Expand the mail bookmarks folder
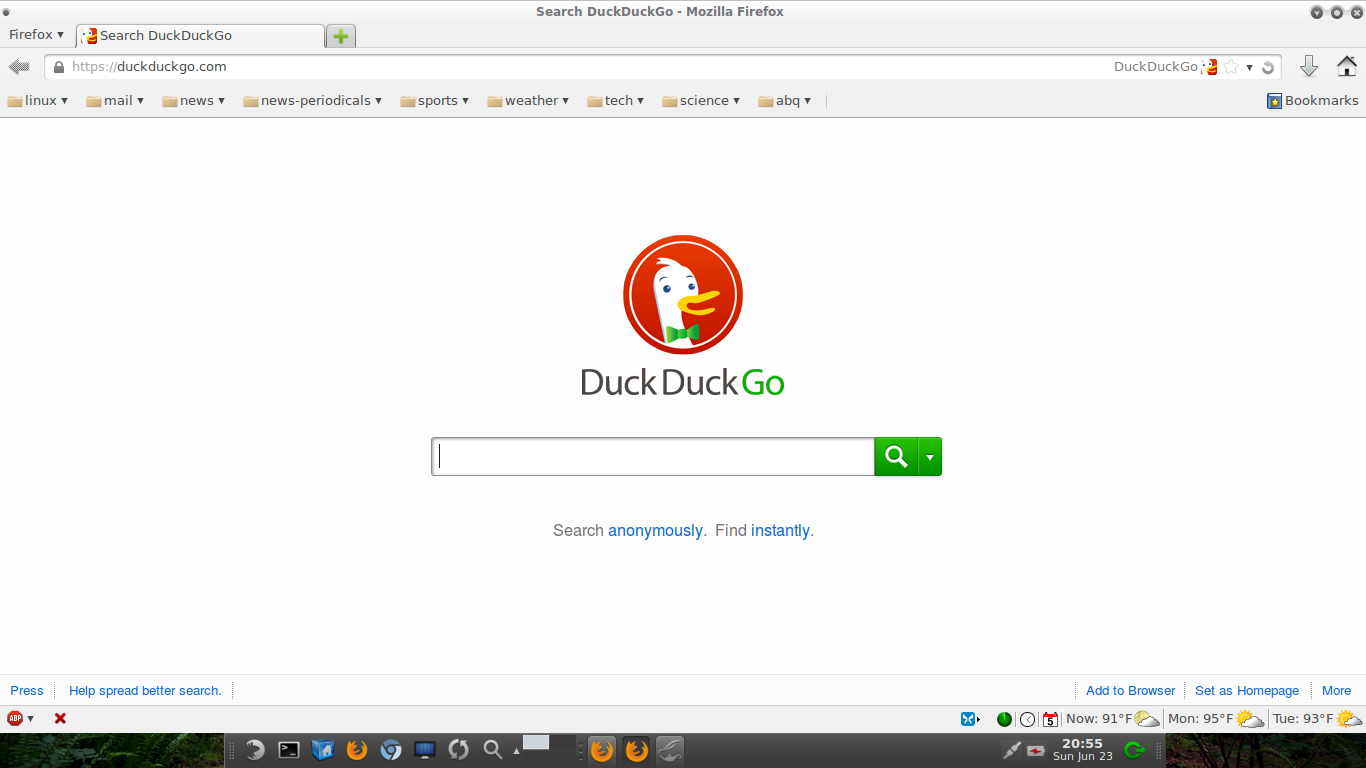Image resolution: width=1366 pixels, height=768 pixels. 115,101
